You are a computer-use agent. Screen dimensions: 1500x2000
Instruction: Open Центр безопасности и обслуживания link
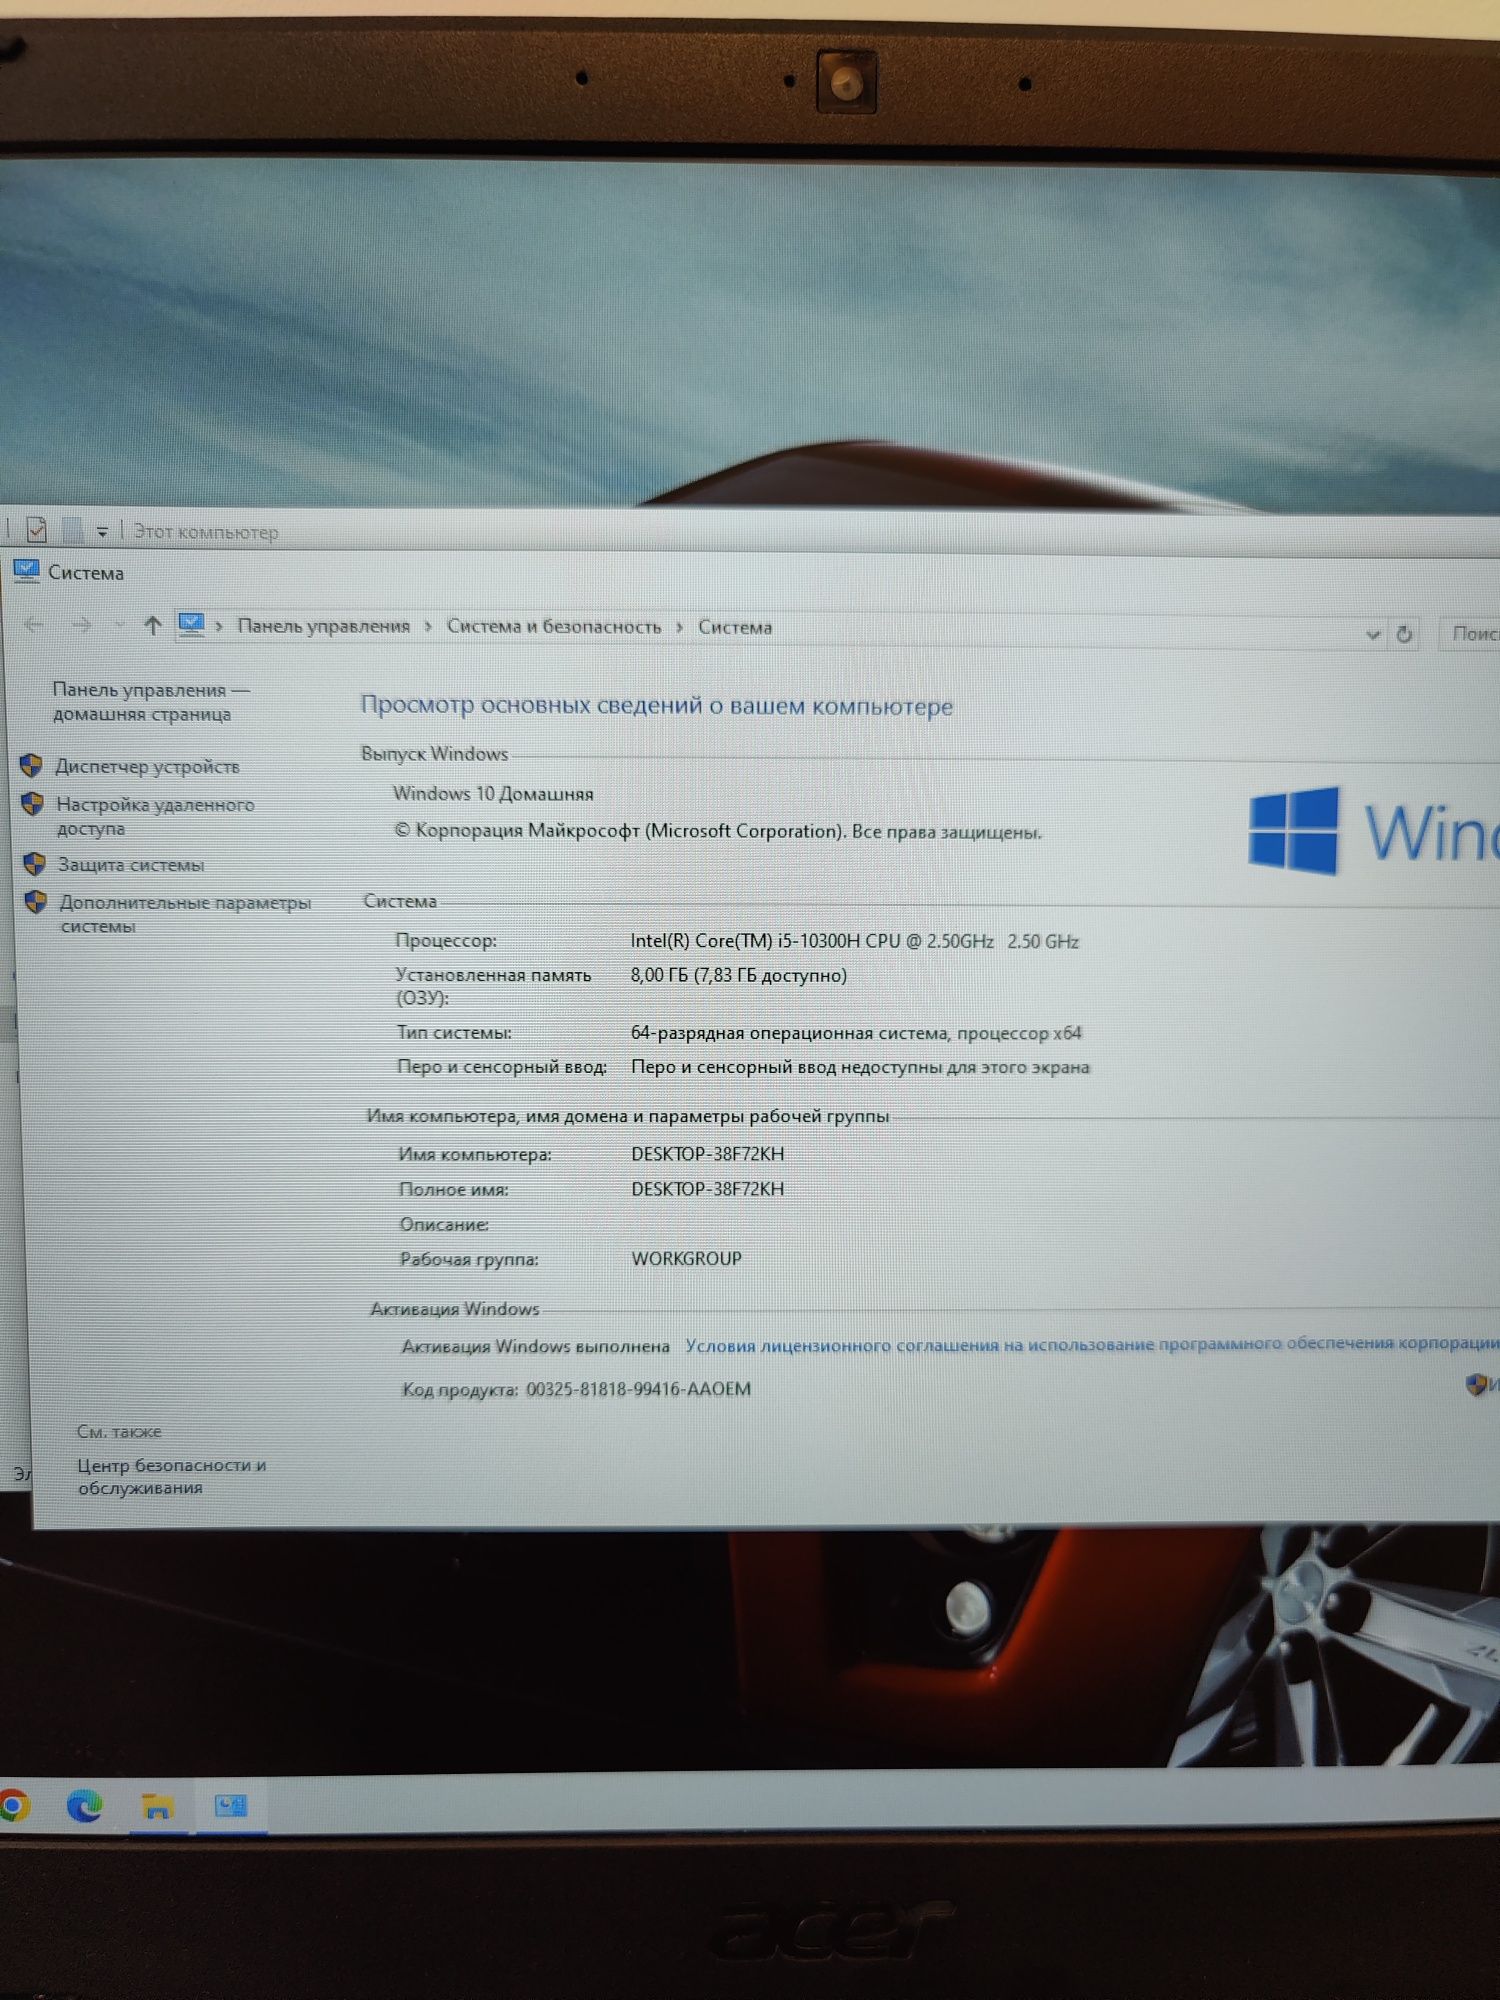(172, 1476)
